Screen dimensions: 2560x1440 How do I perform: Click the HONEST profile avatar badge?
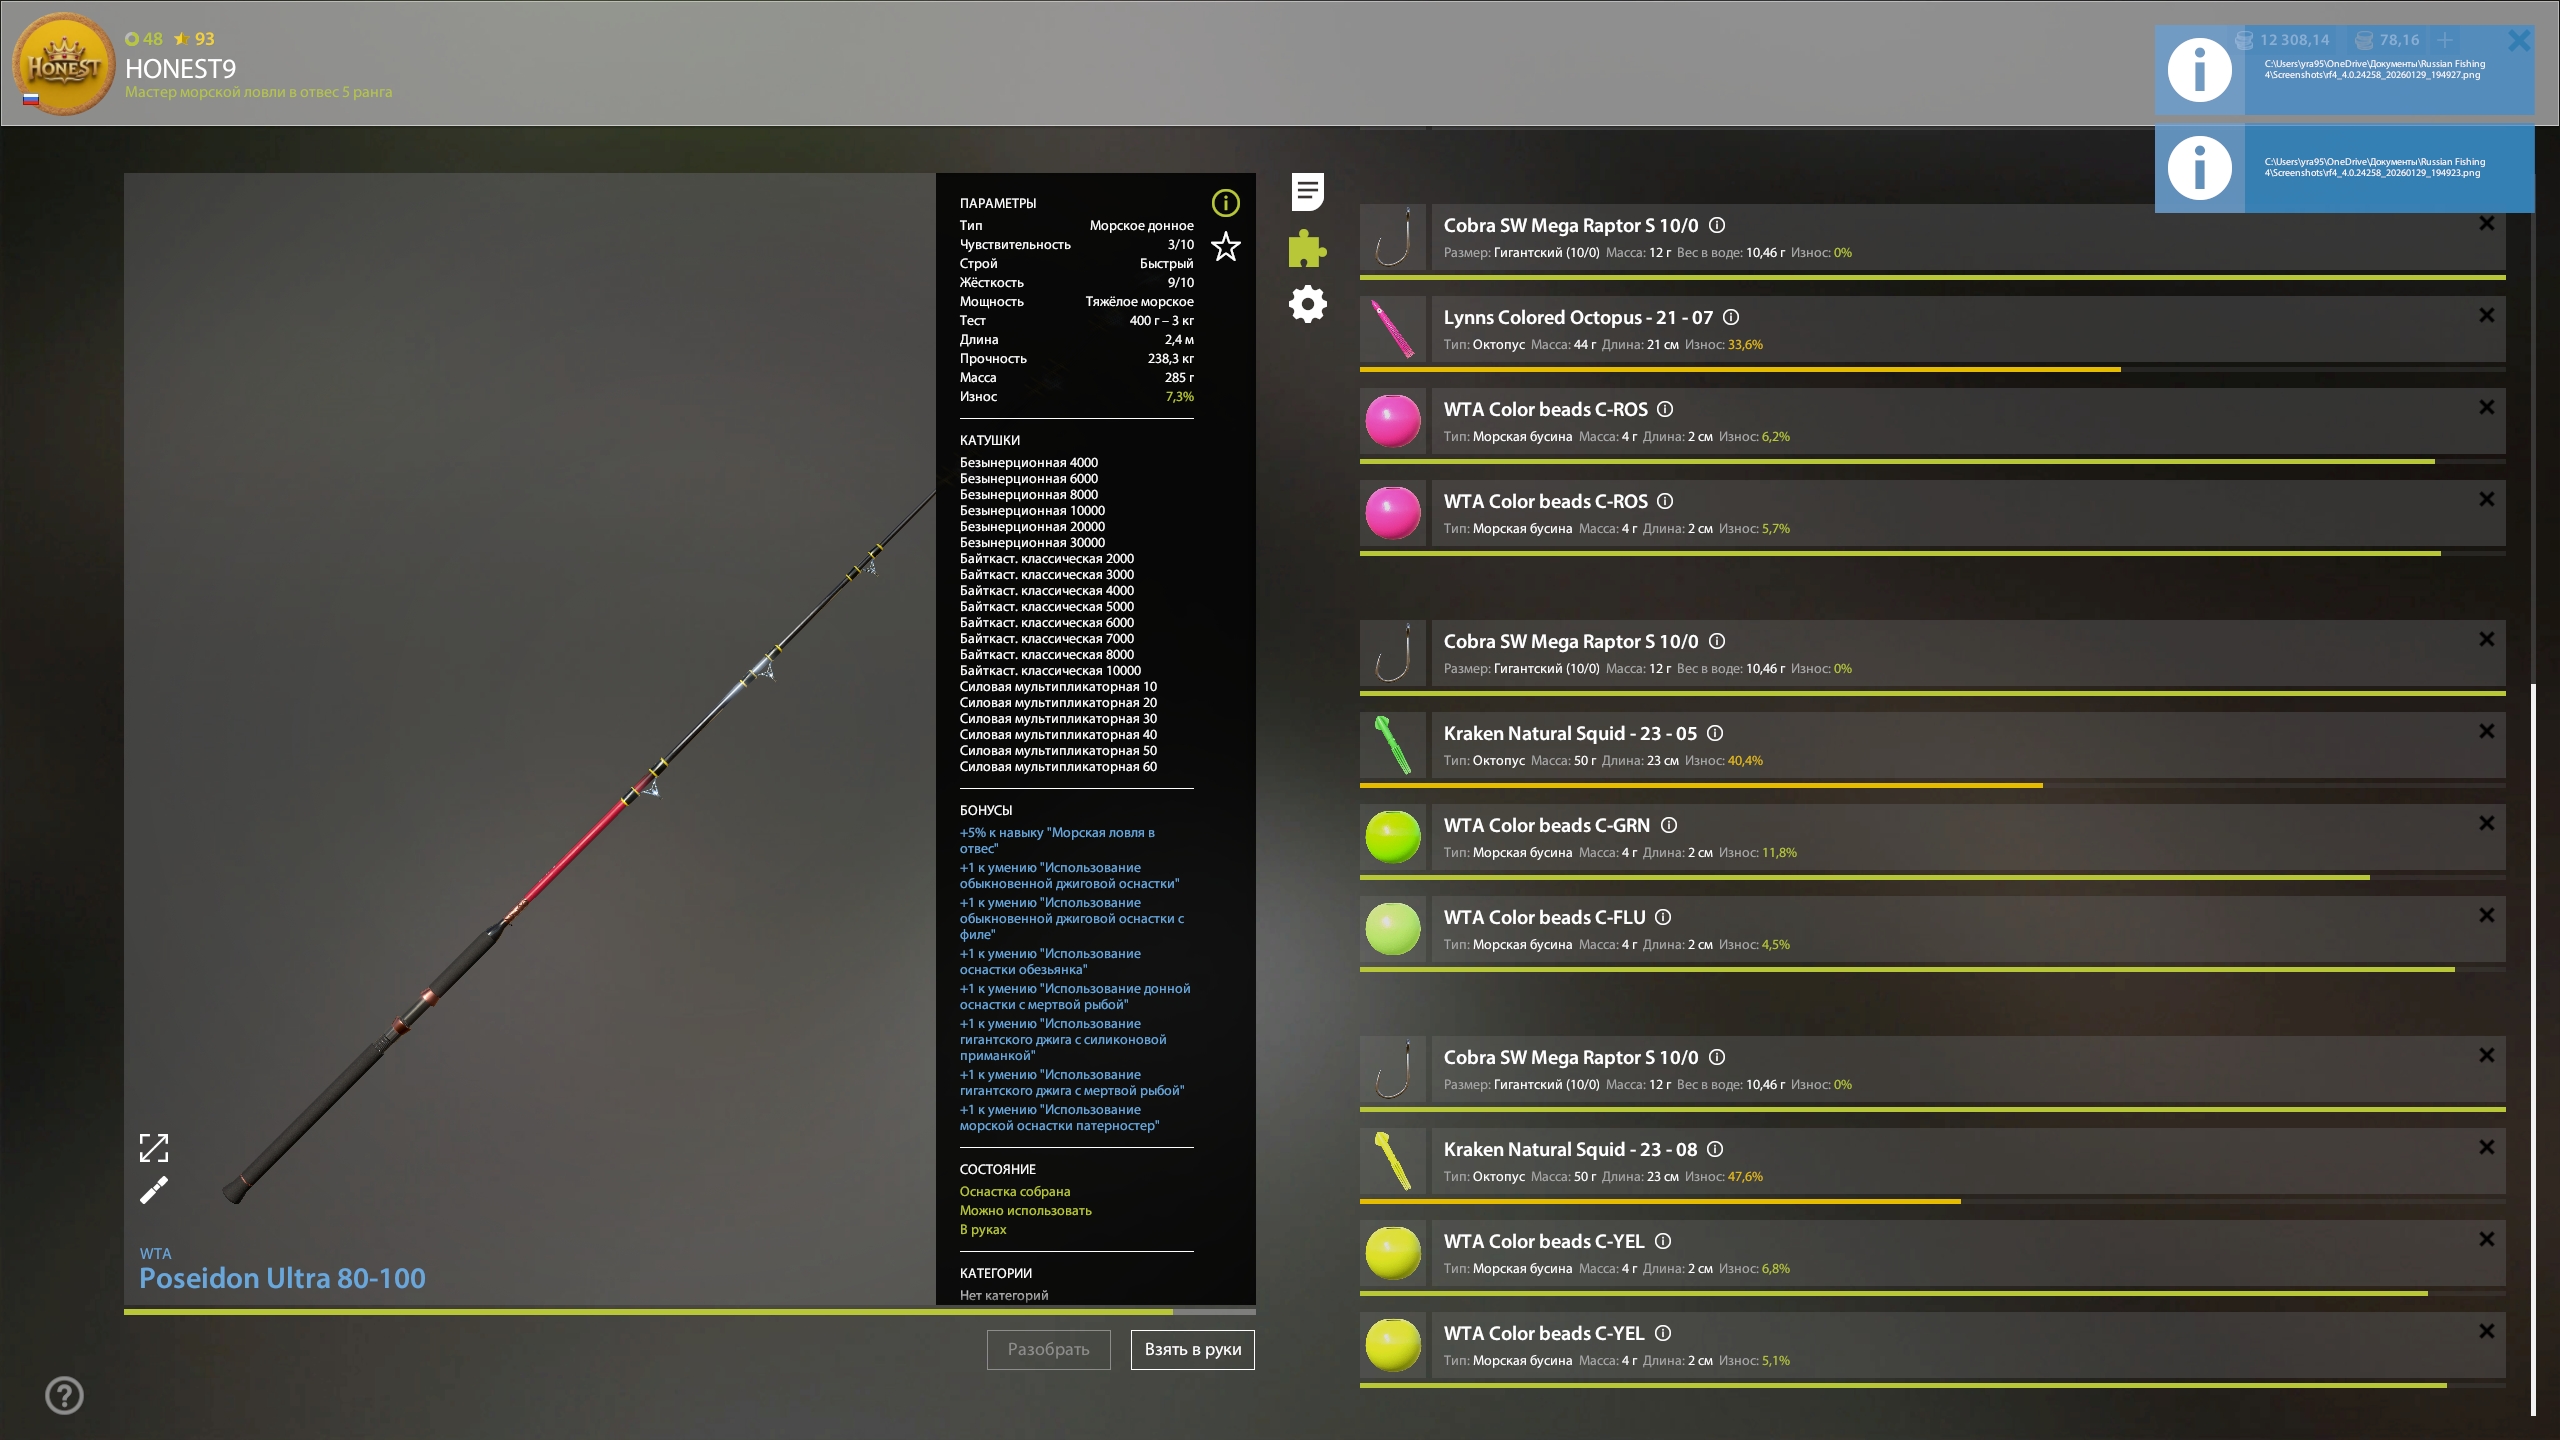(x=63, y=64)
